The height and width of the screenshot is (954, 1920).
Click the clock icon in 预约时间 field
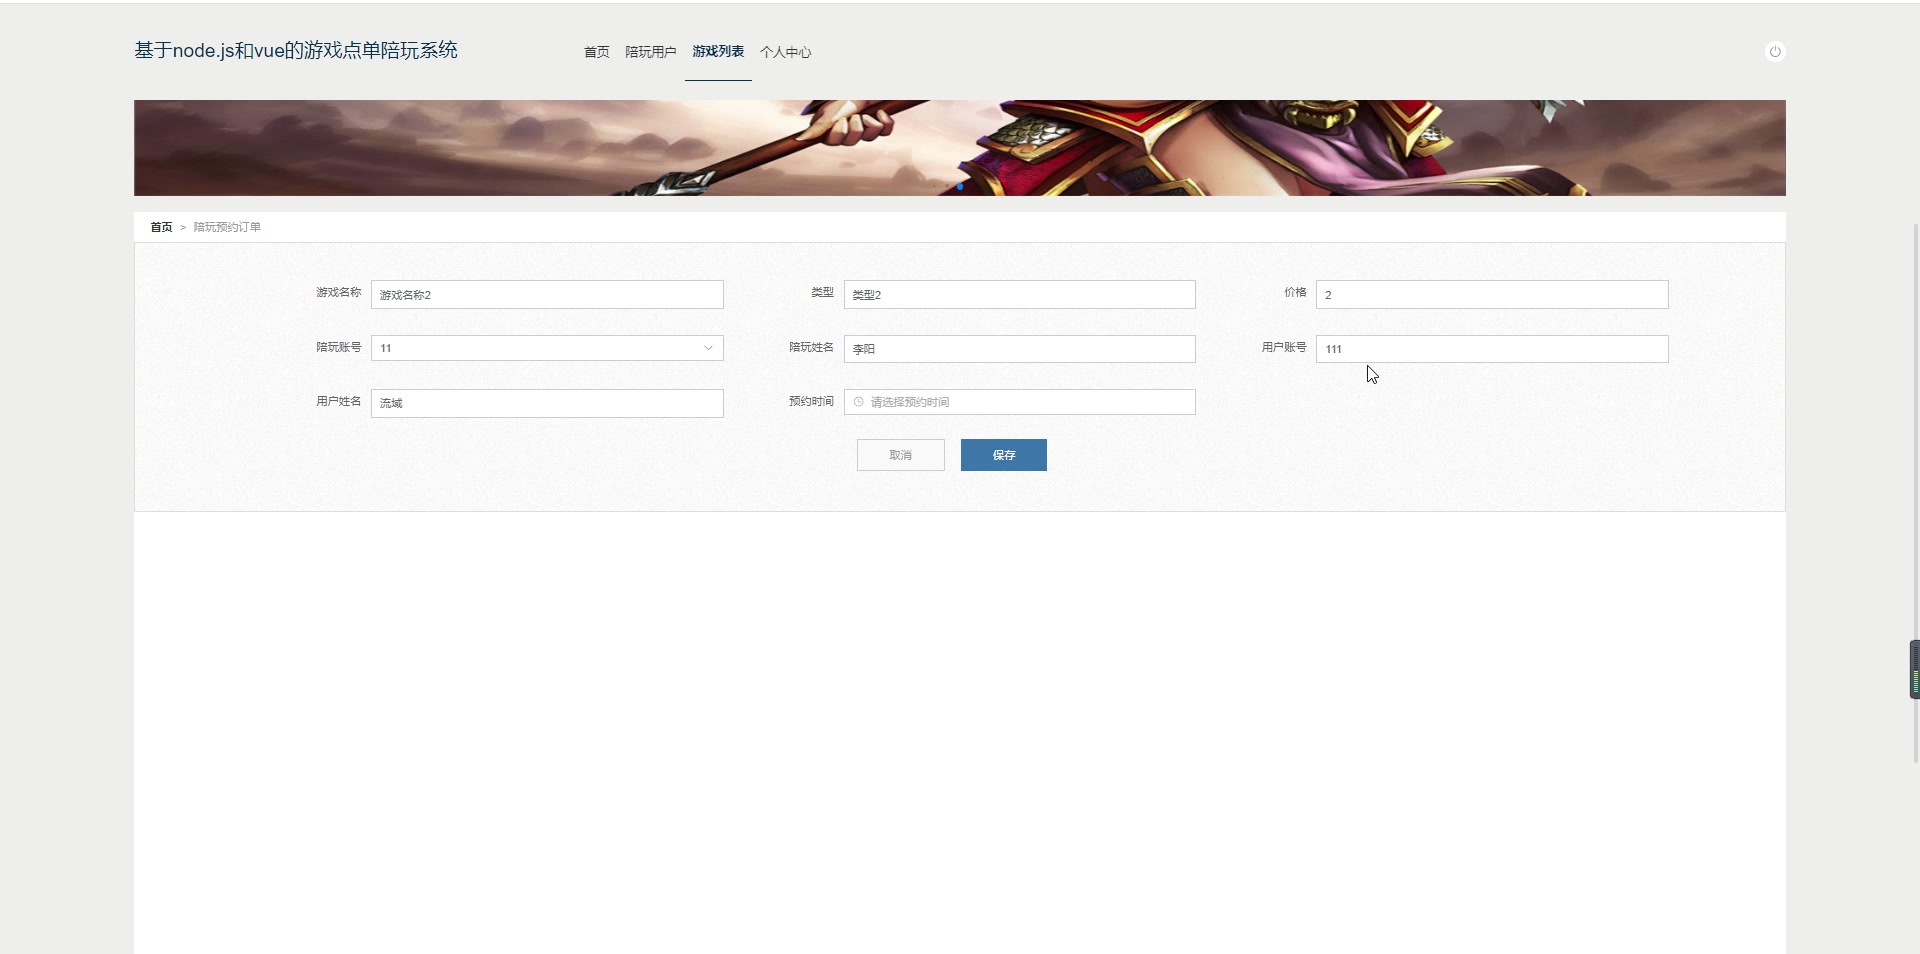click(x=858, y=402)
